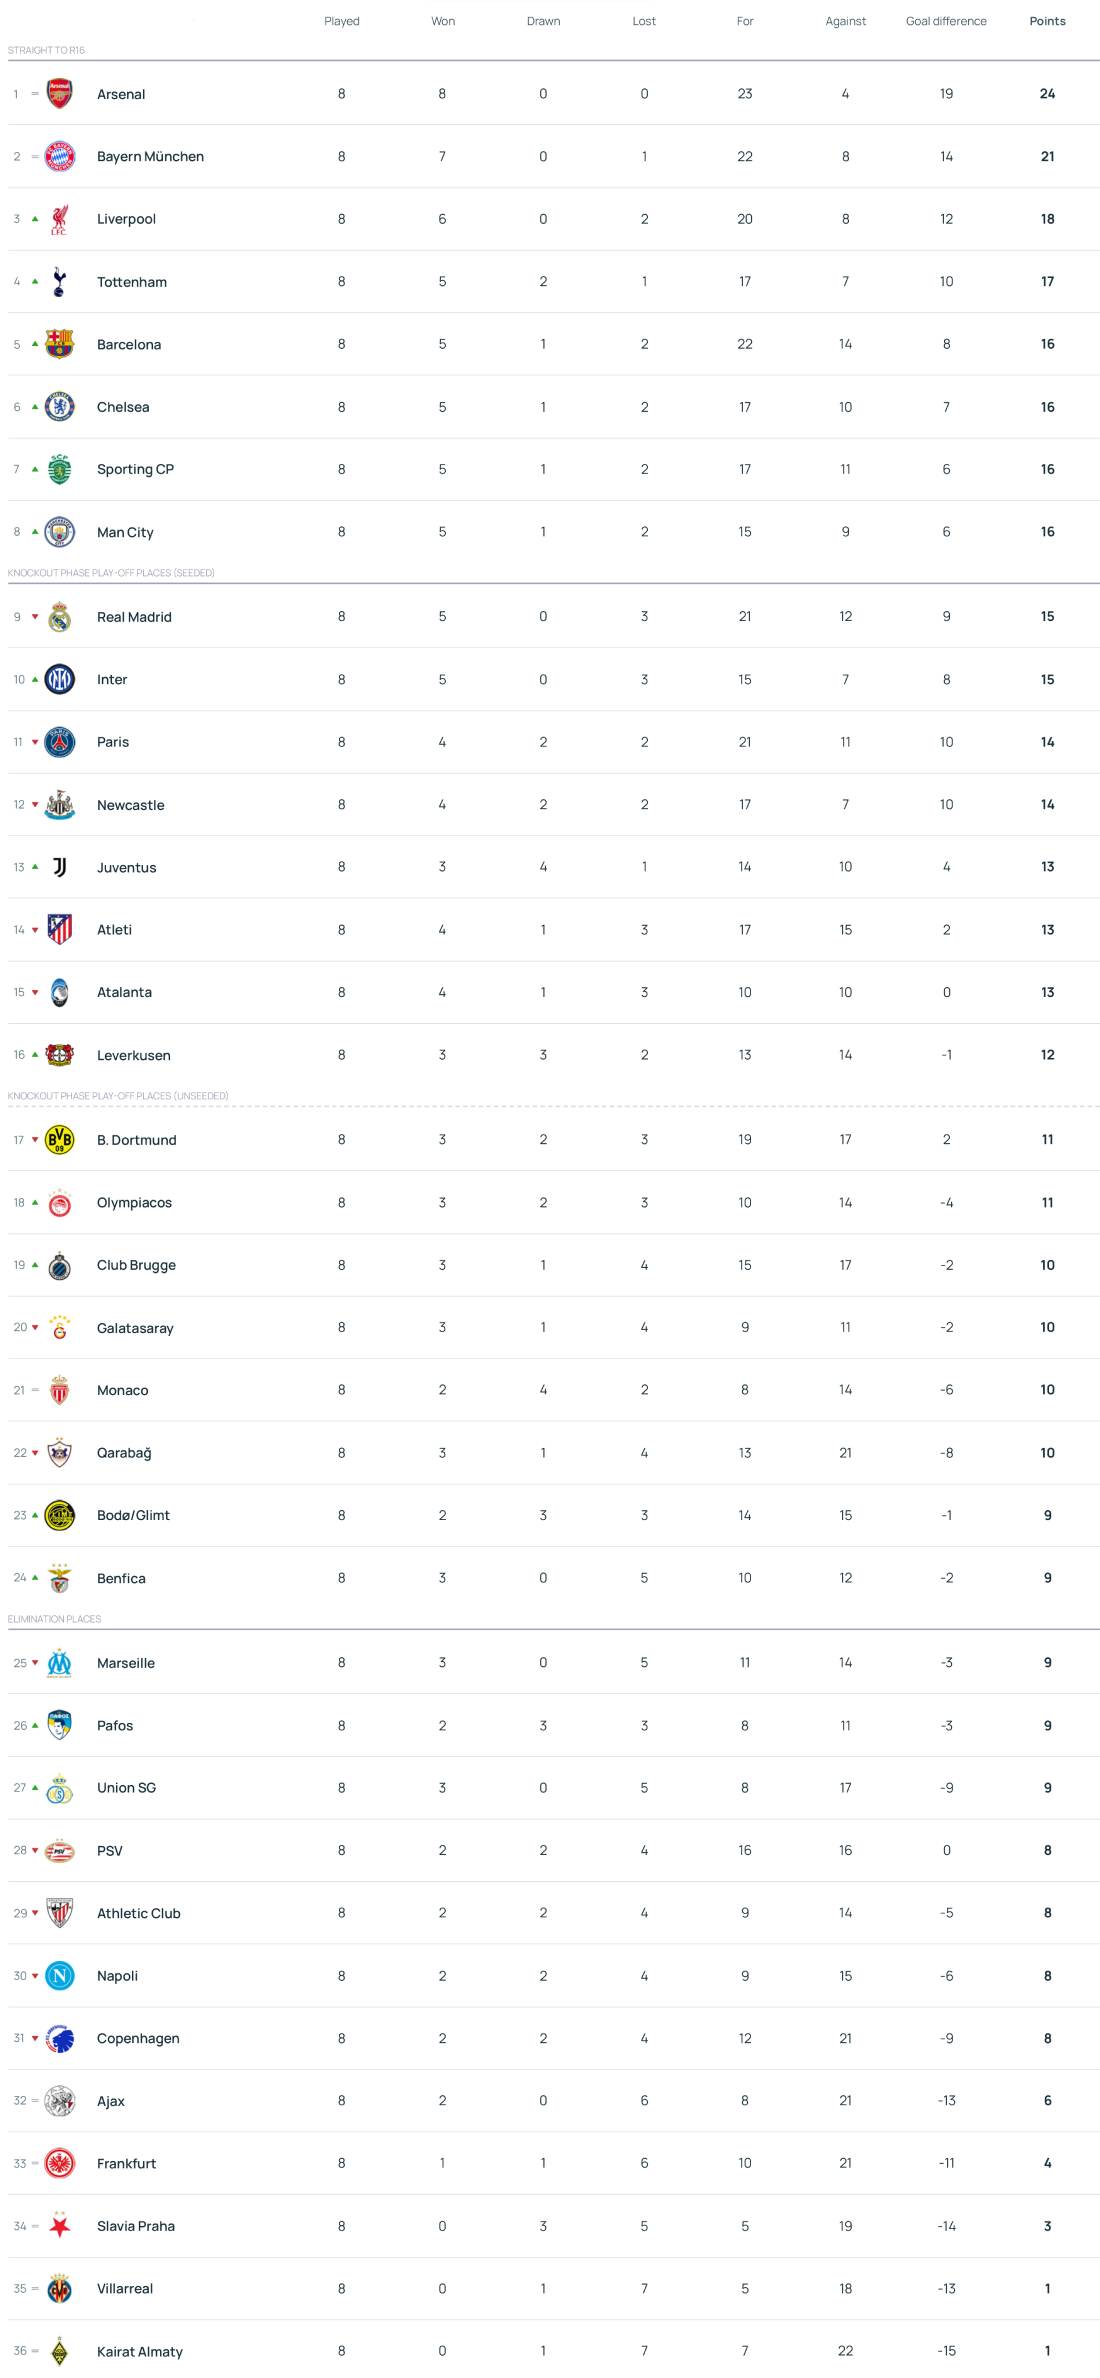Click the Bayern München club crest
This screenshot has height=2378, width=1100.
59,157
